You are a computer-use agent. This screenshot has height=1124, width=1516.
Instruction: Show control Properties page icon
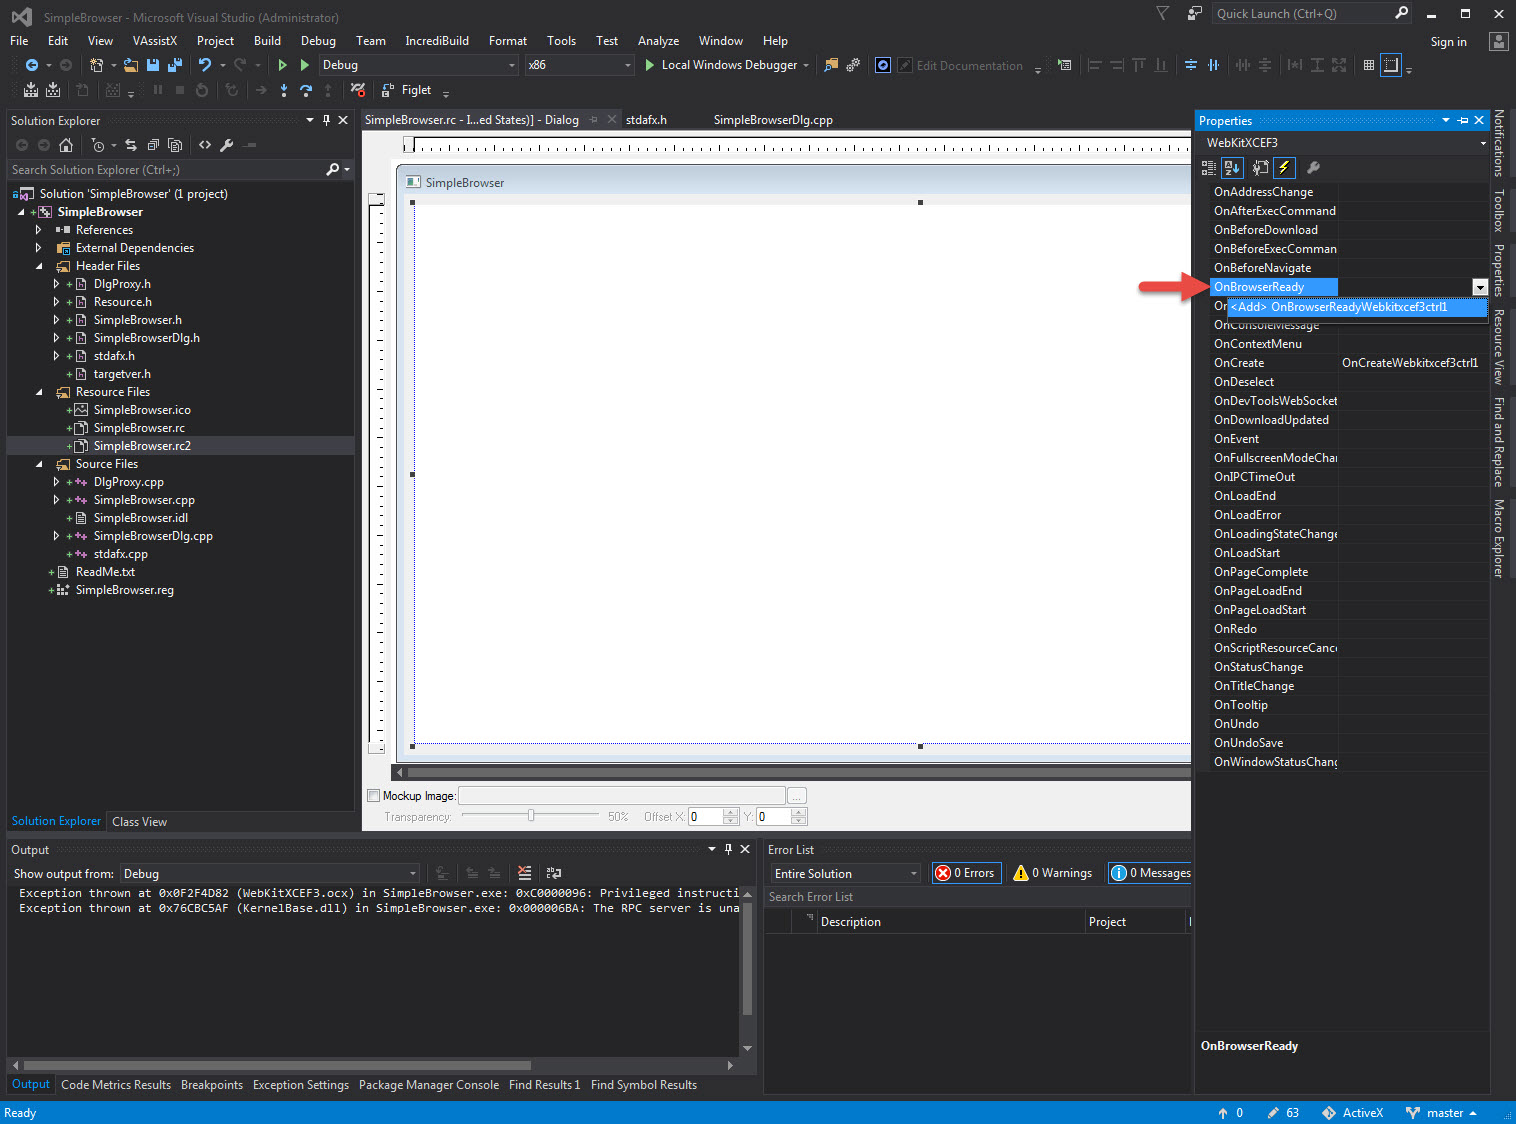click(x=1261, y=168)
